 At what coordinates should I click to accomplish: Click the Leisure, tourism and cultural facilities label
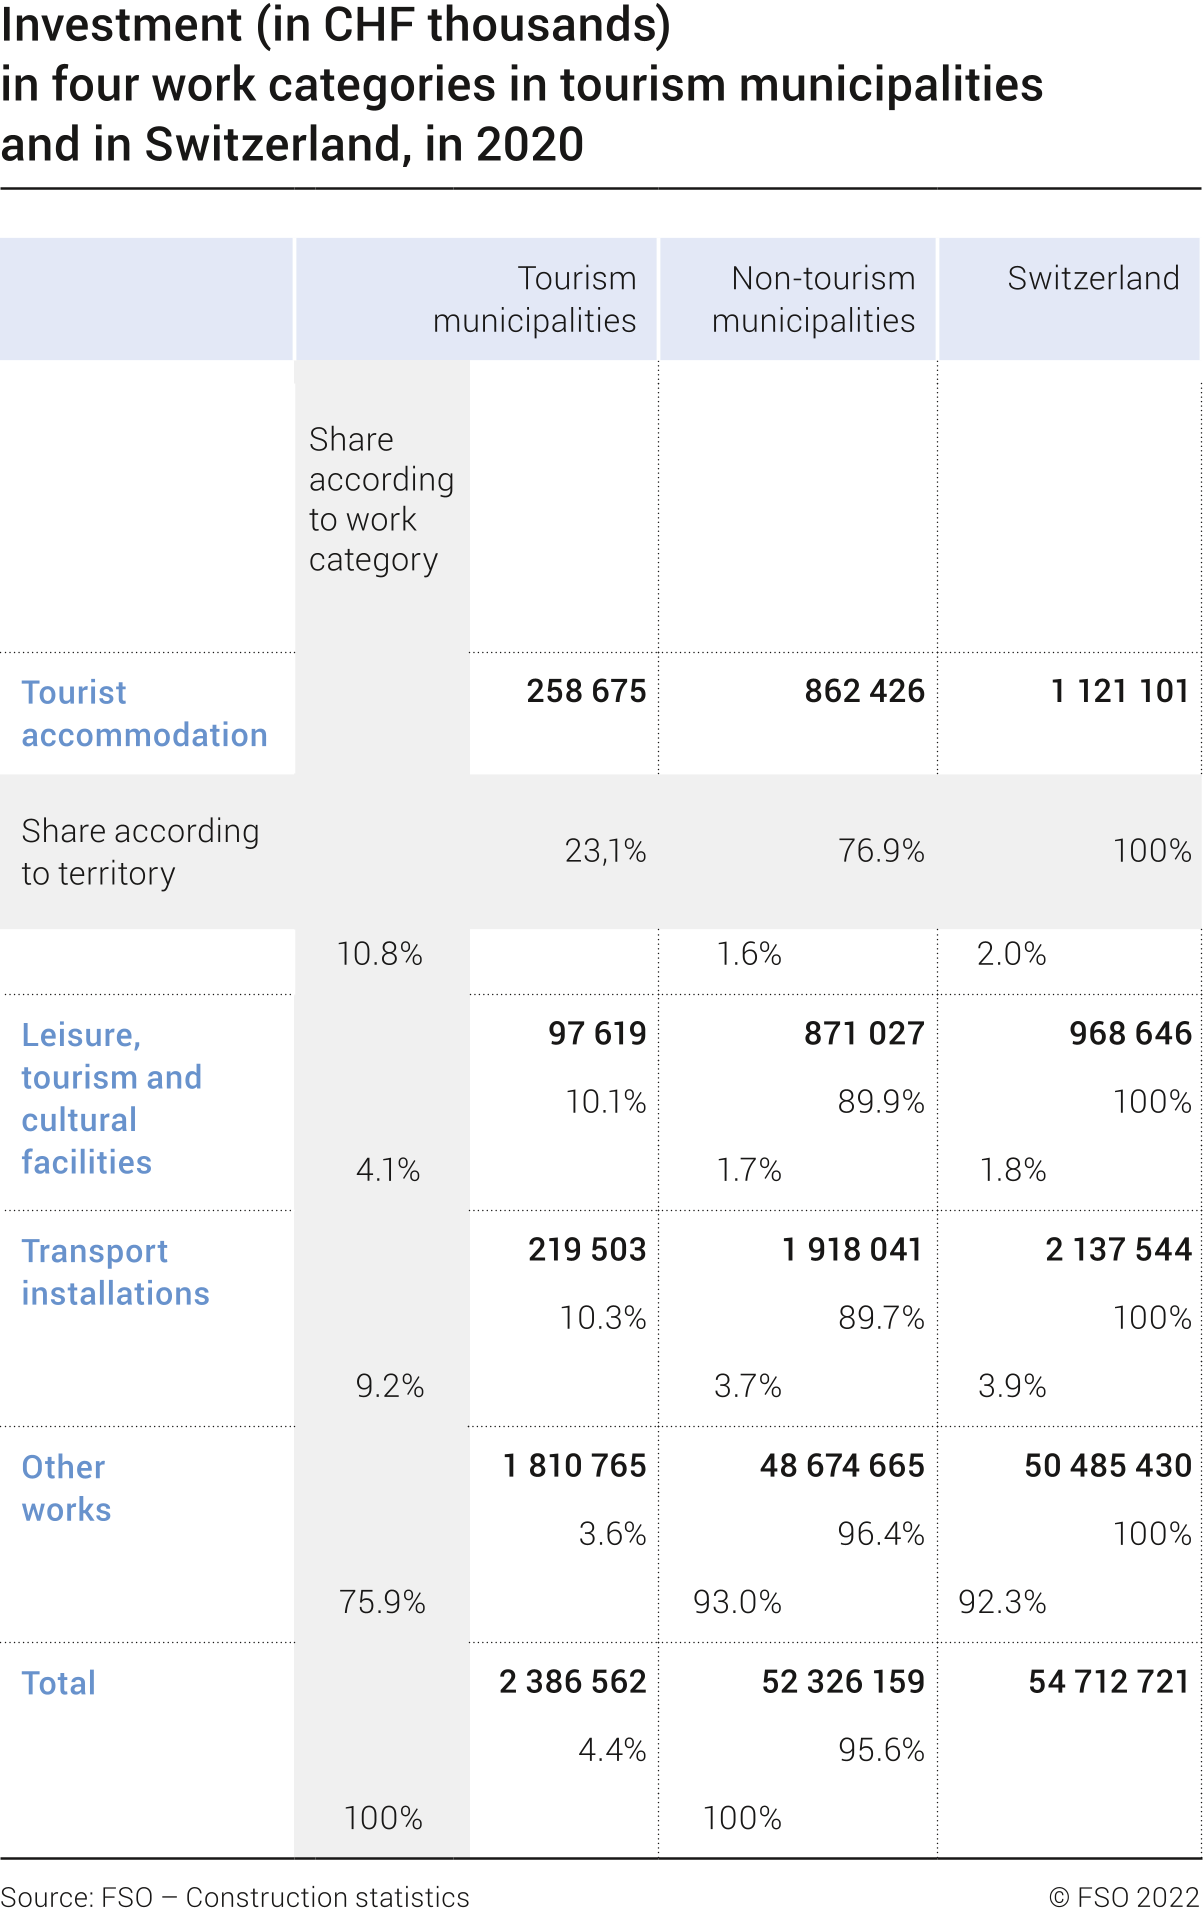coord(111,1098)
